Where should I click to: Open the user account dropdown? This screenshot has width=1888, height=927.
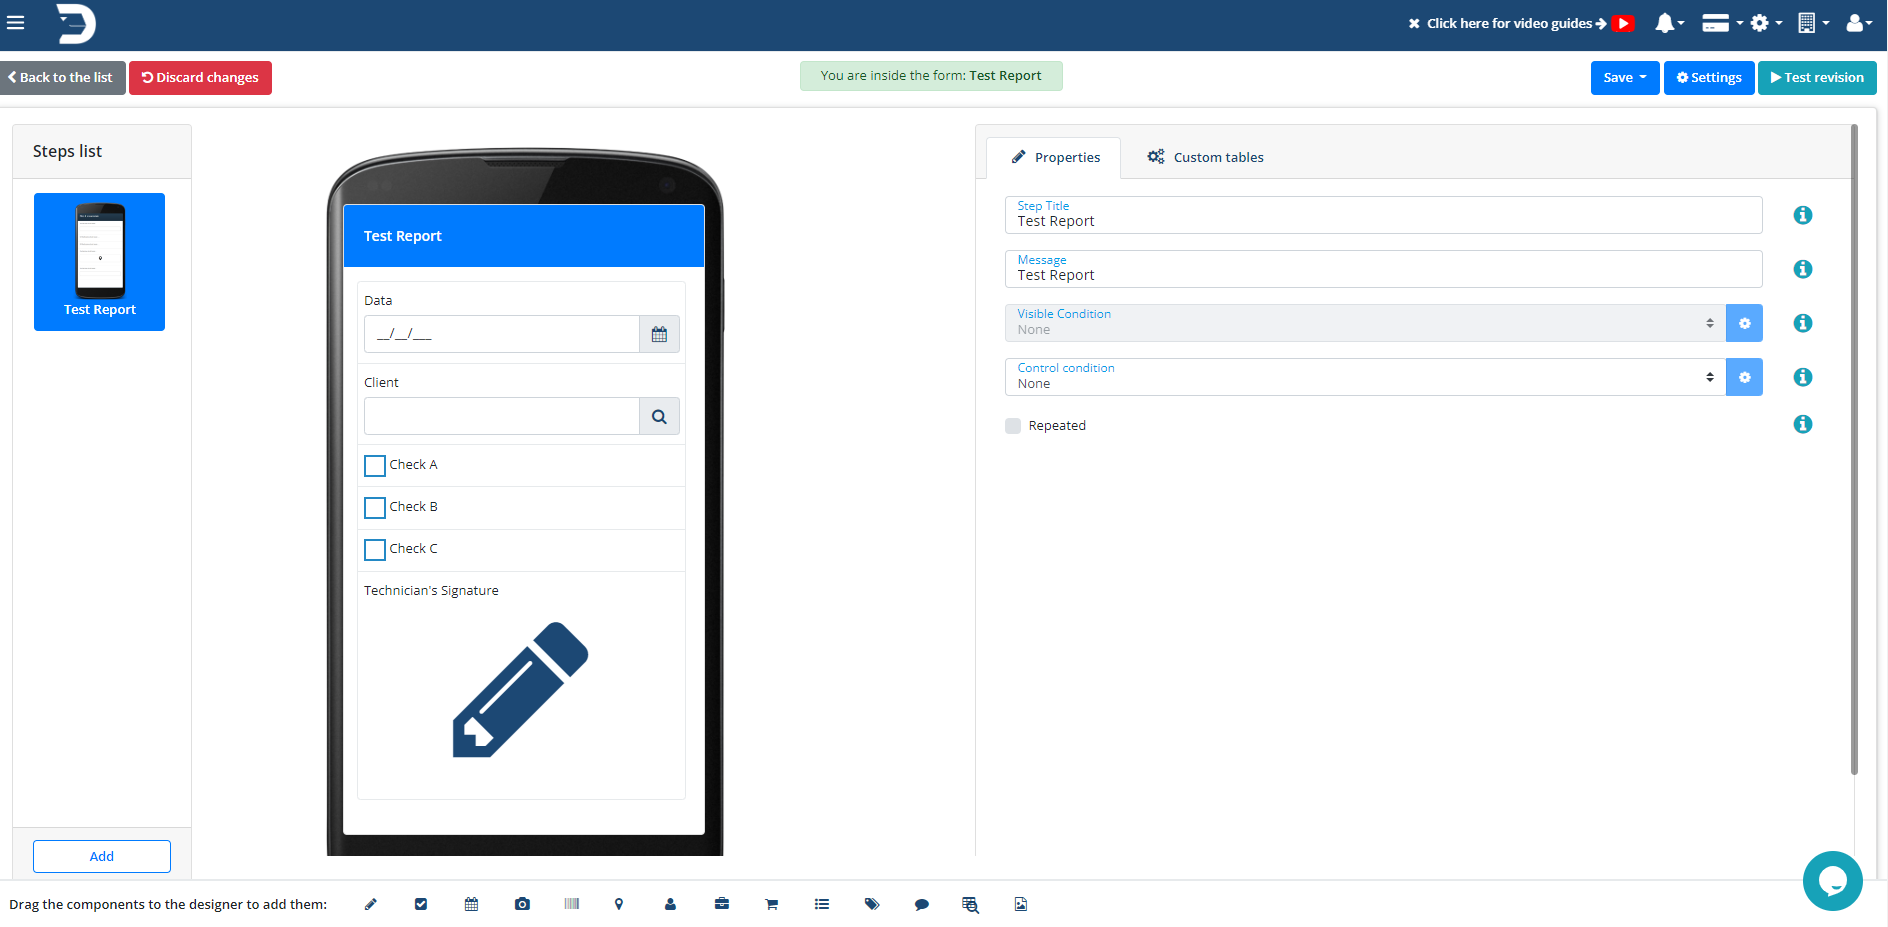click(x=1859, y=23)
